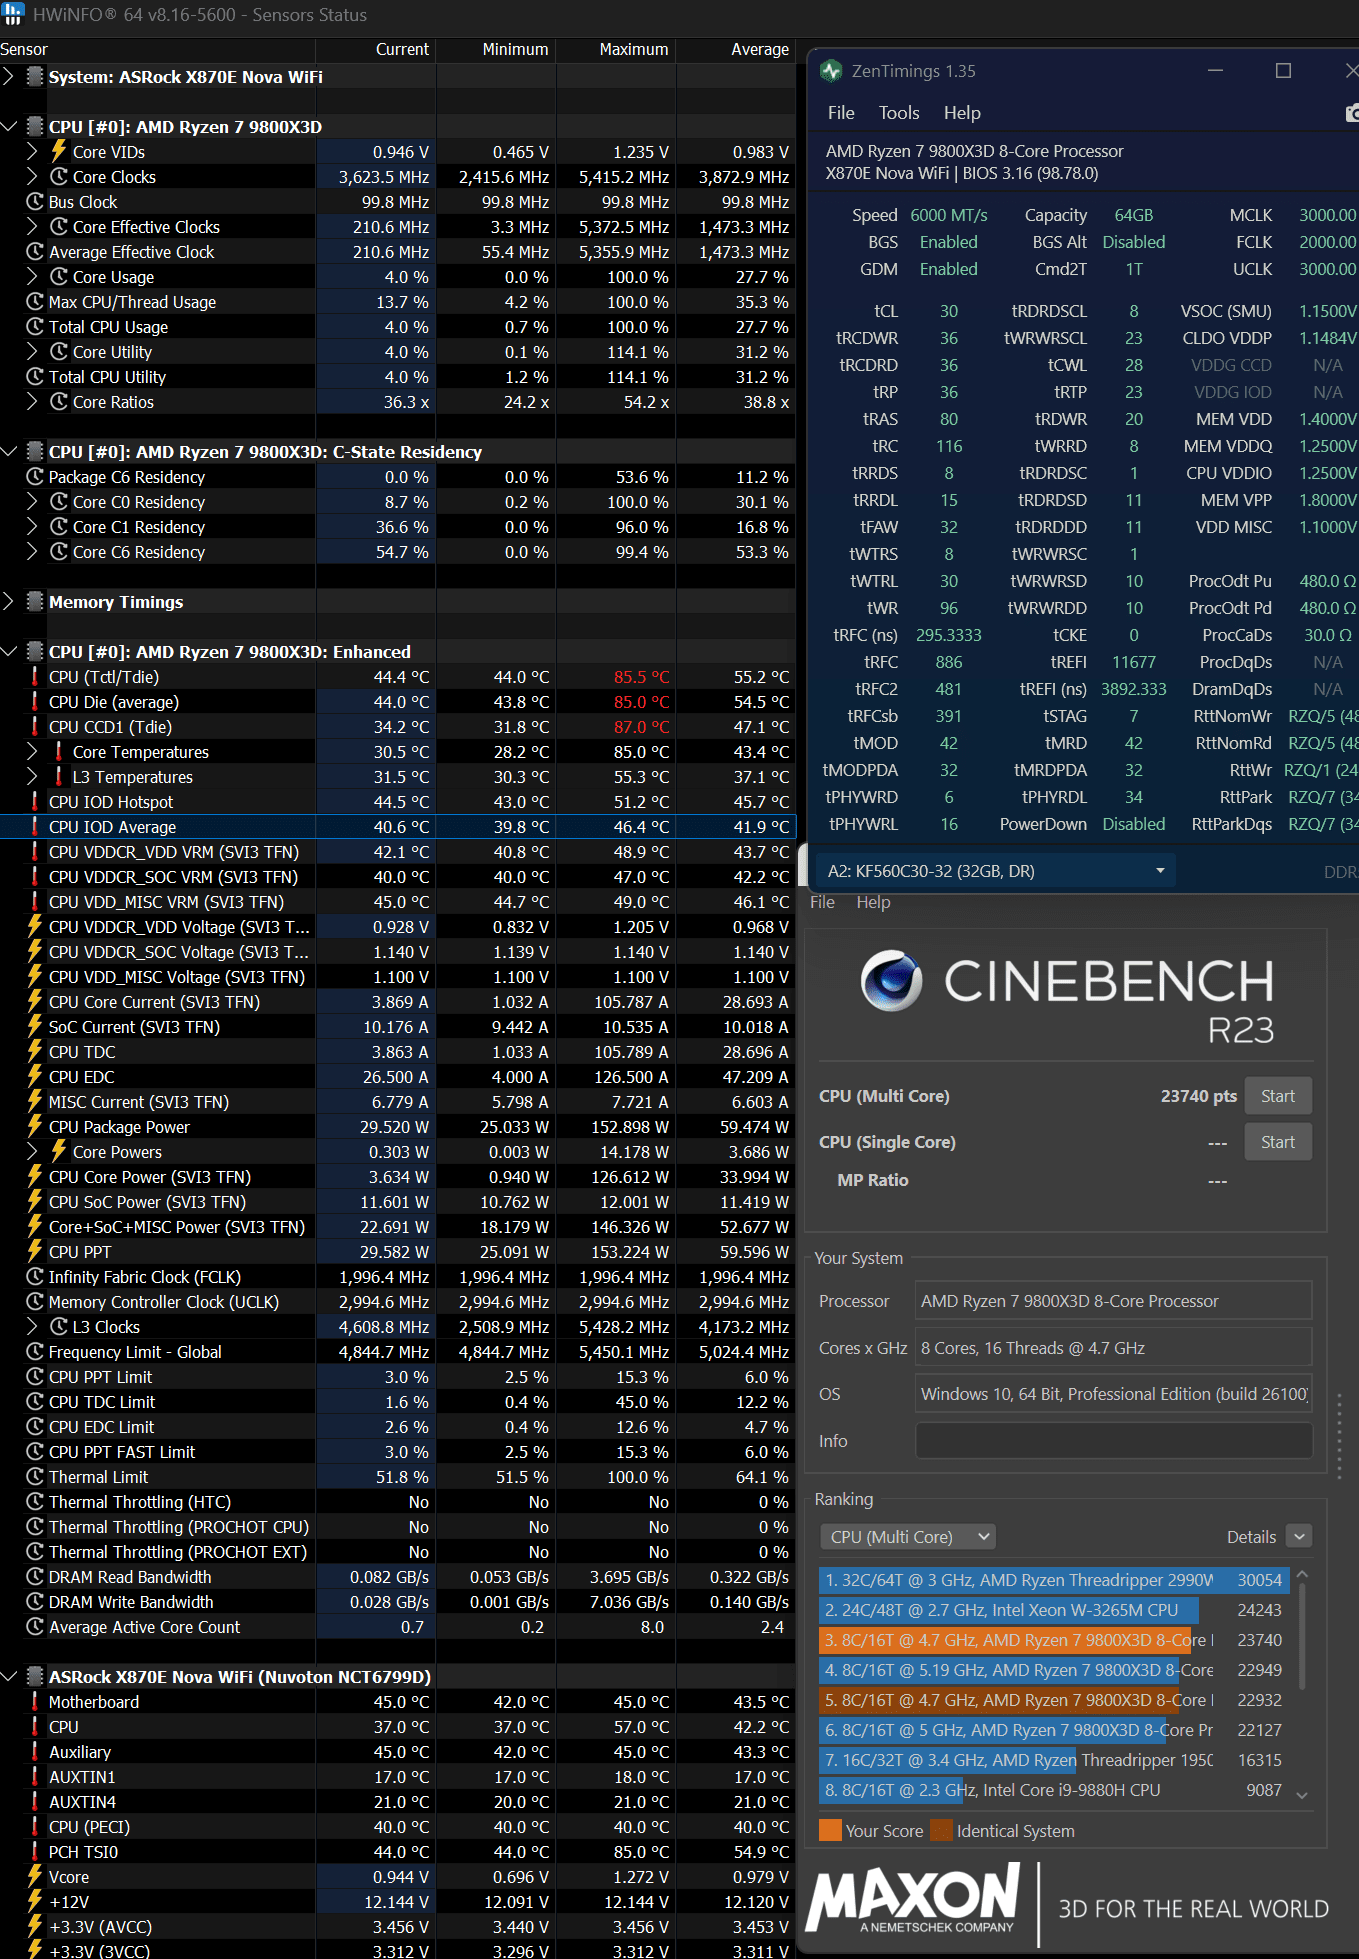
Task: Expand the Memory Timings group
Action: (9, 601)
